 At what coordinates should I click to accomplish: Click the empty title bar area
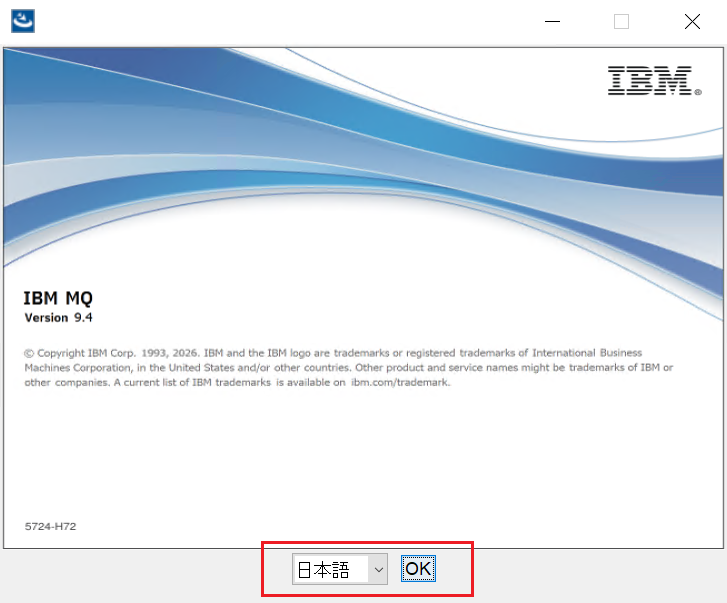(x=287, y=21)
